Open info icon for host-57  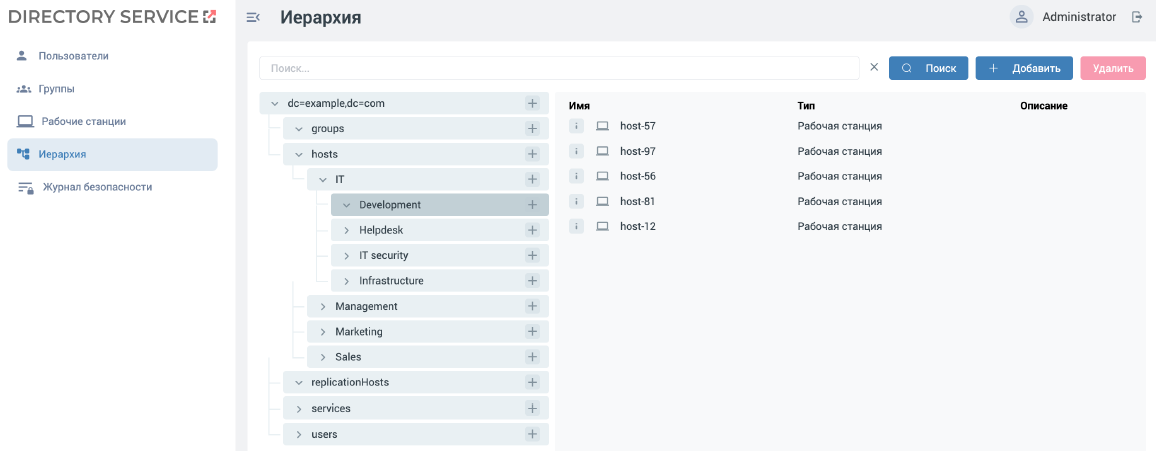pos(576,126)
